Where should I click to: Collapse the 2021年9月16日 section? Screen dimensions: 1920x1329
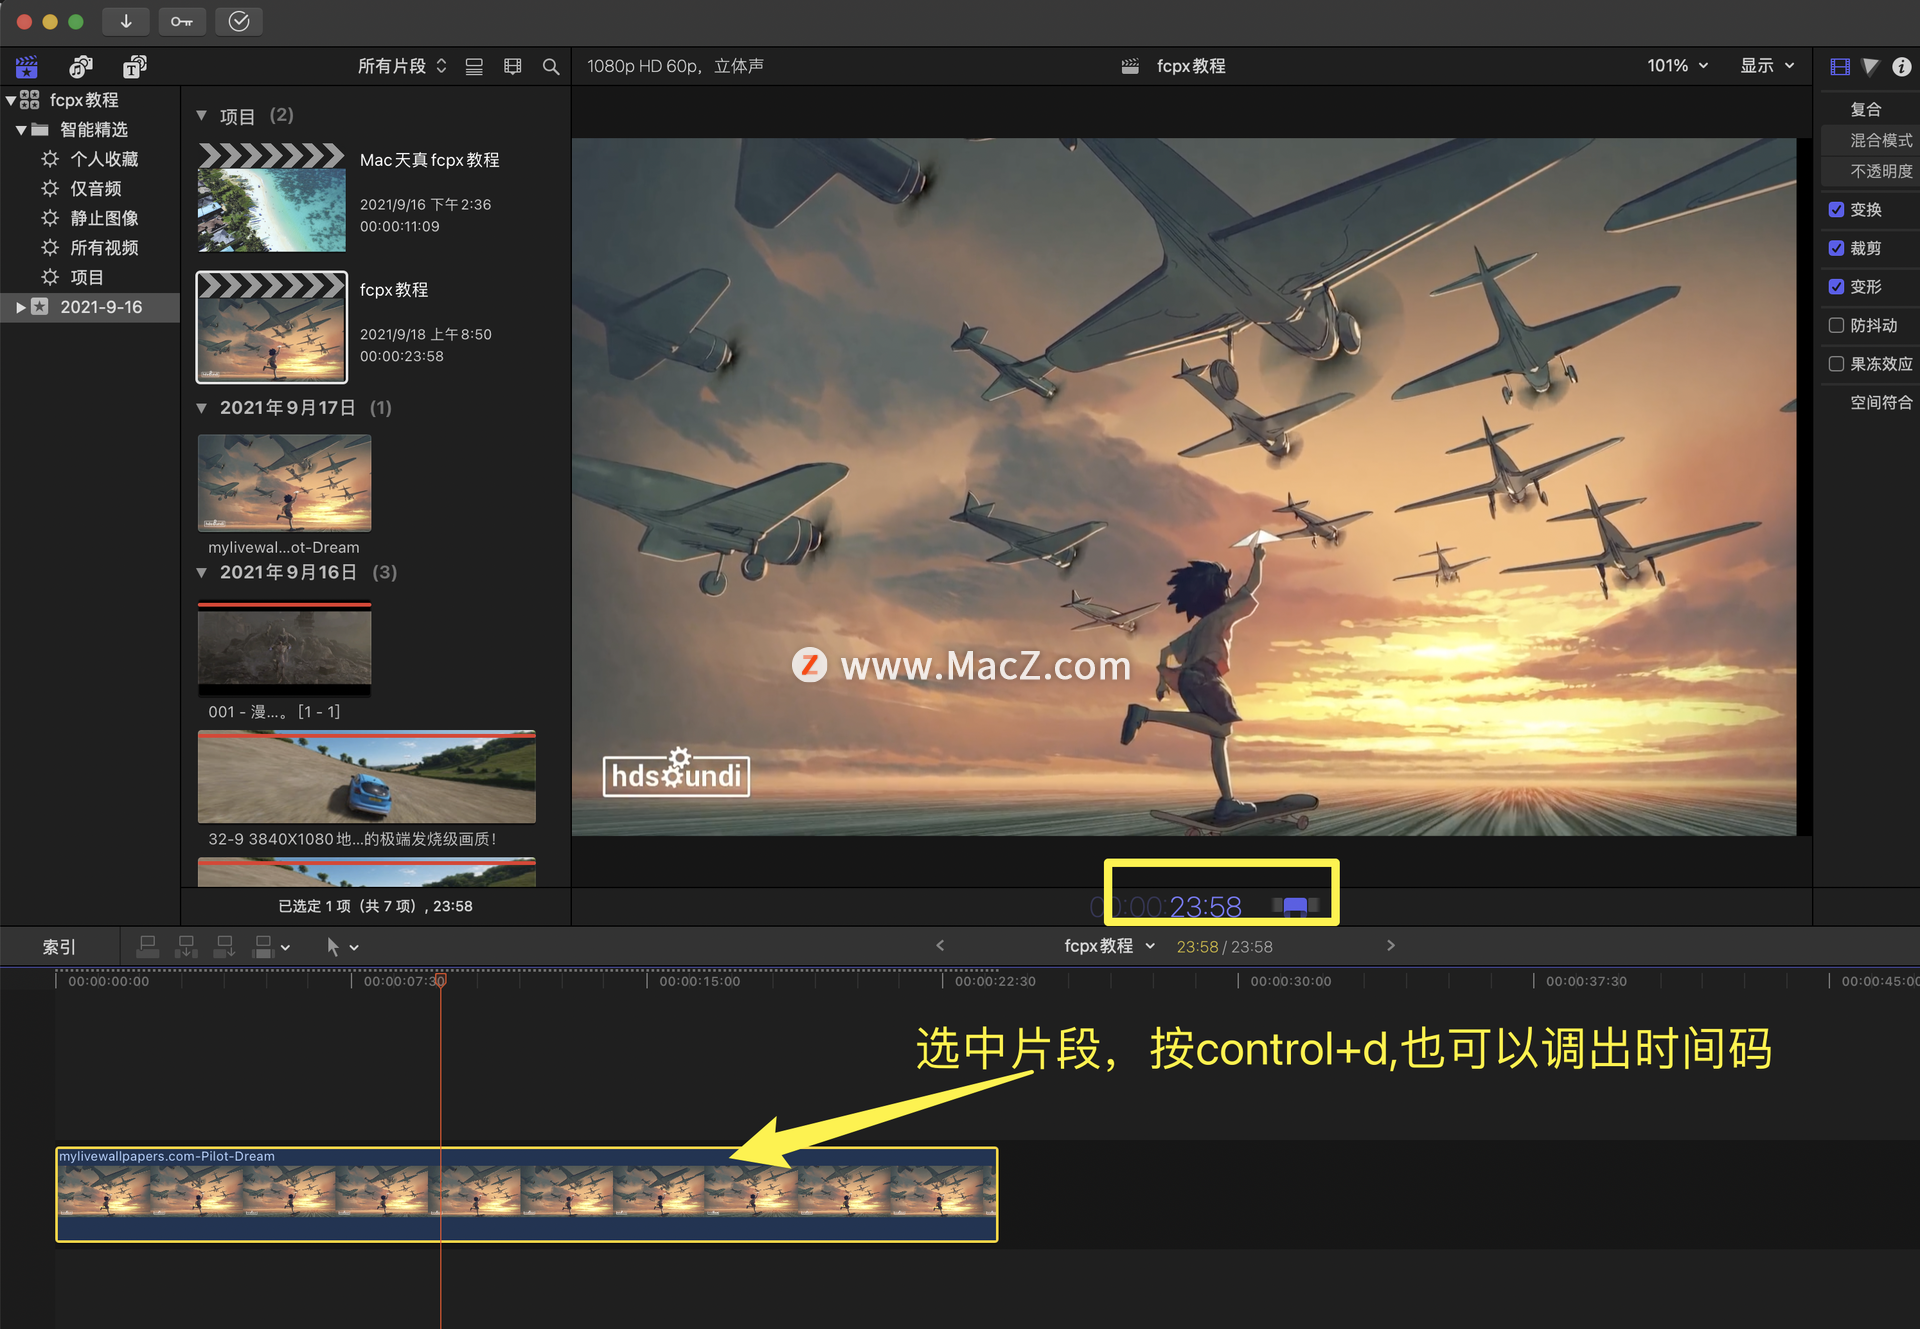point(201,572)
